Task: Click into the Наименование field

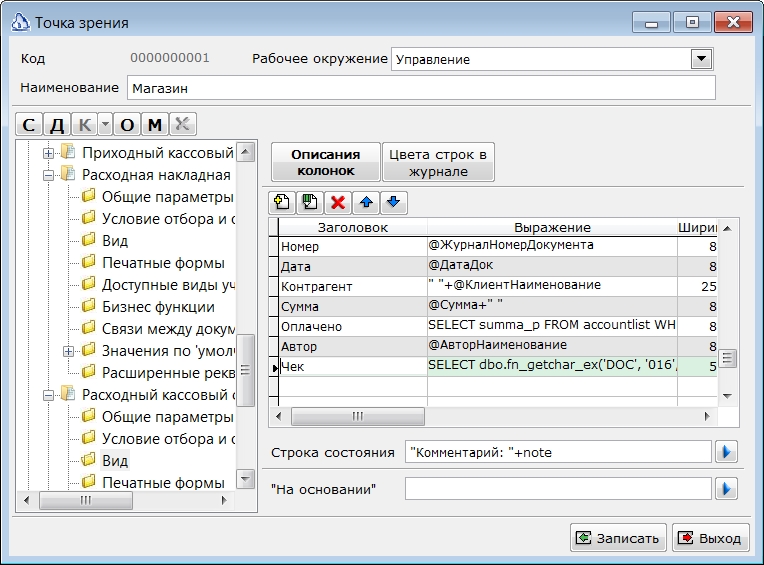Action: click(421, 88)
